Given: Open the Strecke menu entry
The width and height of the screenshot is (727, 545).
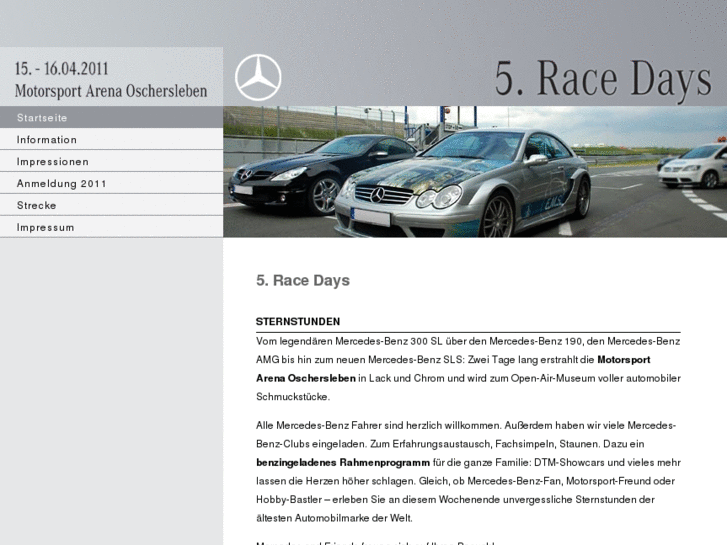Looking at the screenshot, I should [111, 205].
